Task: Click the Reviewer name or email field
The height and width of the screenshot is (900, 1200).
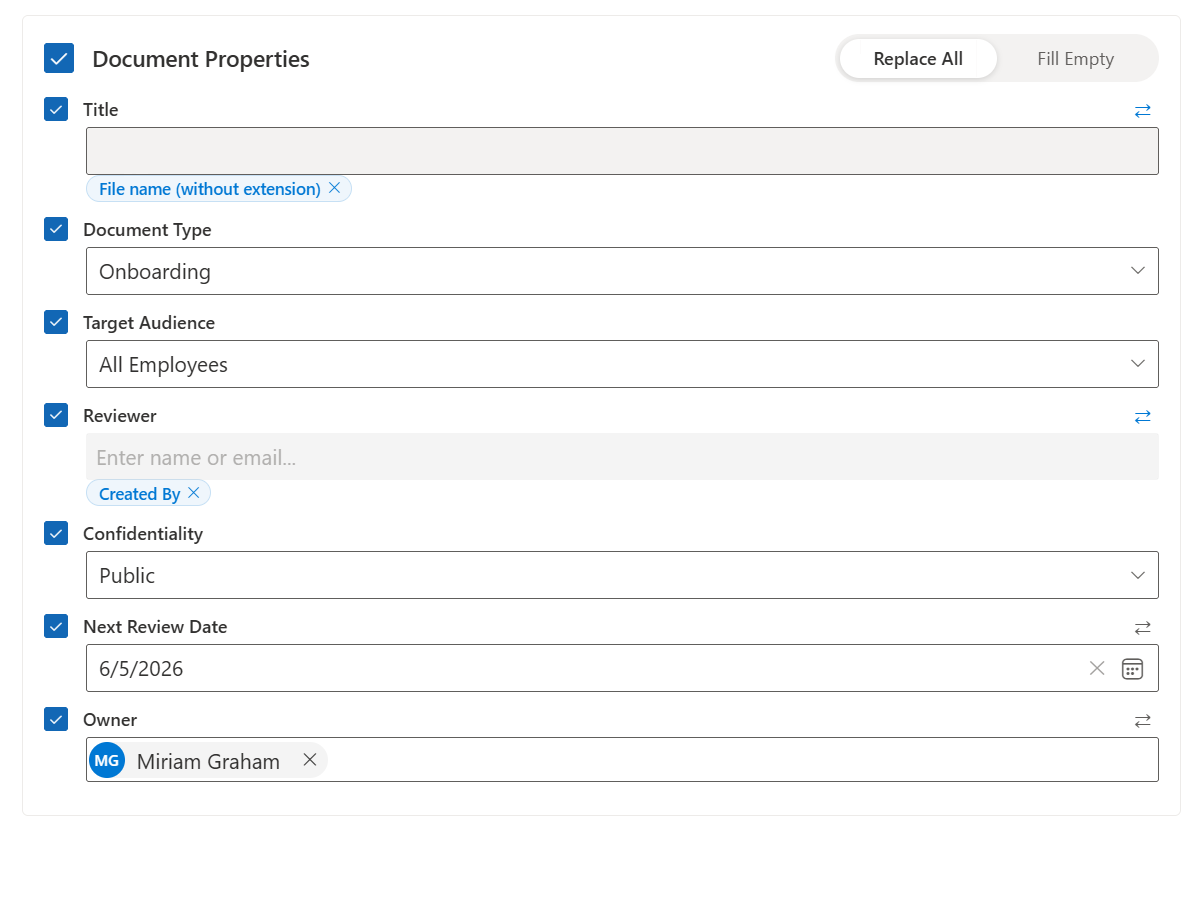Action: click(x=622, y=457)
